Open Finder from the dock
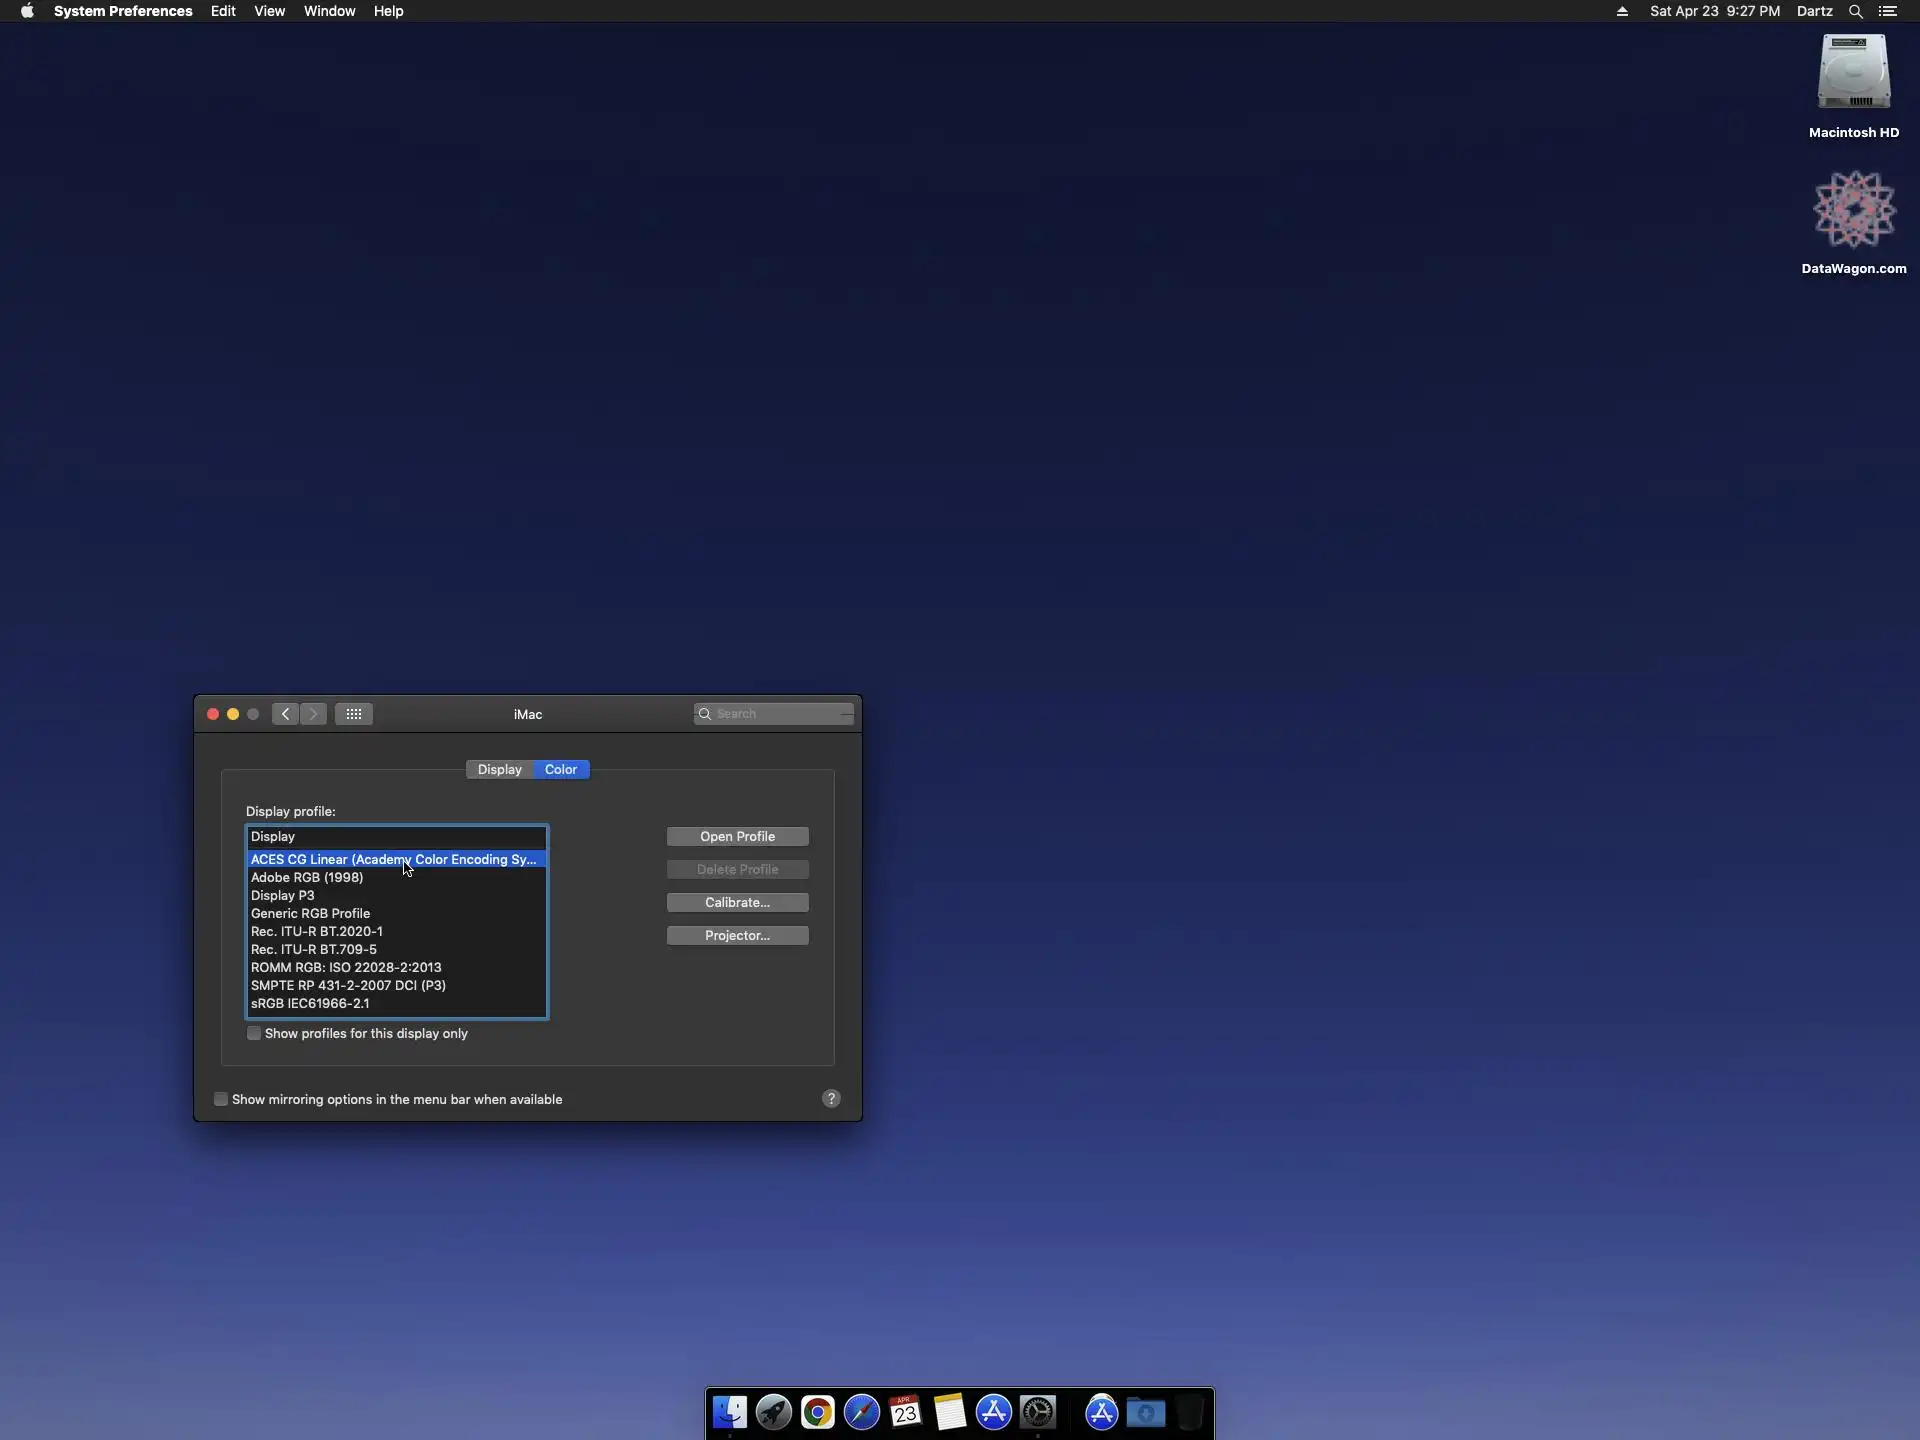This screenshot has width=1920, height=1440. (729, 1413)
